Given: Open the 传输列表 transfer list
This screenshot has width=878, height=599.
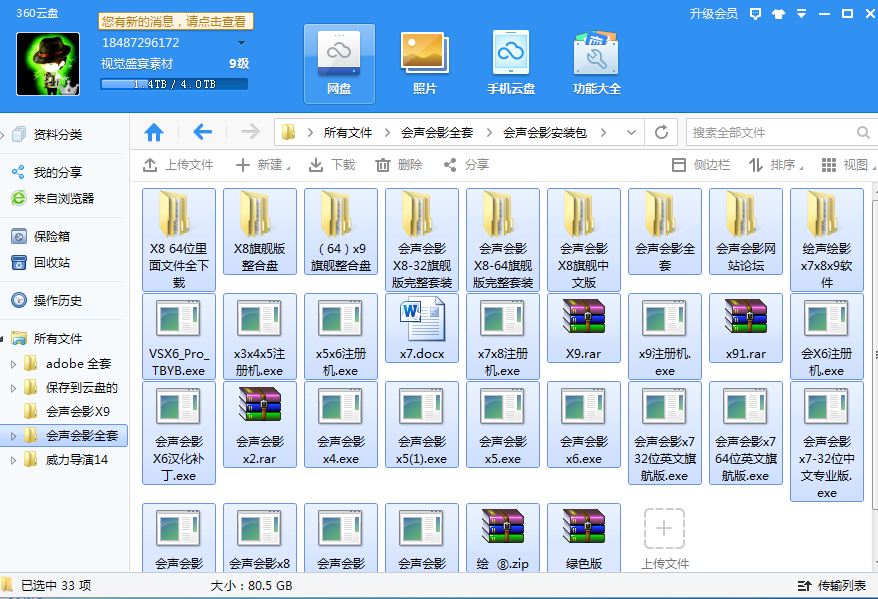Looking at the screenshot, I should point(832,586).
